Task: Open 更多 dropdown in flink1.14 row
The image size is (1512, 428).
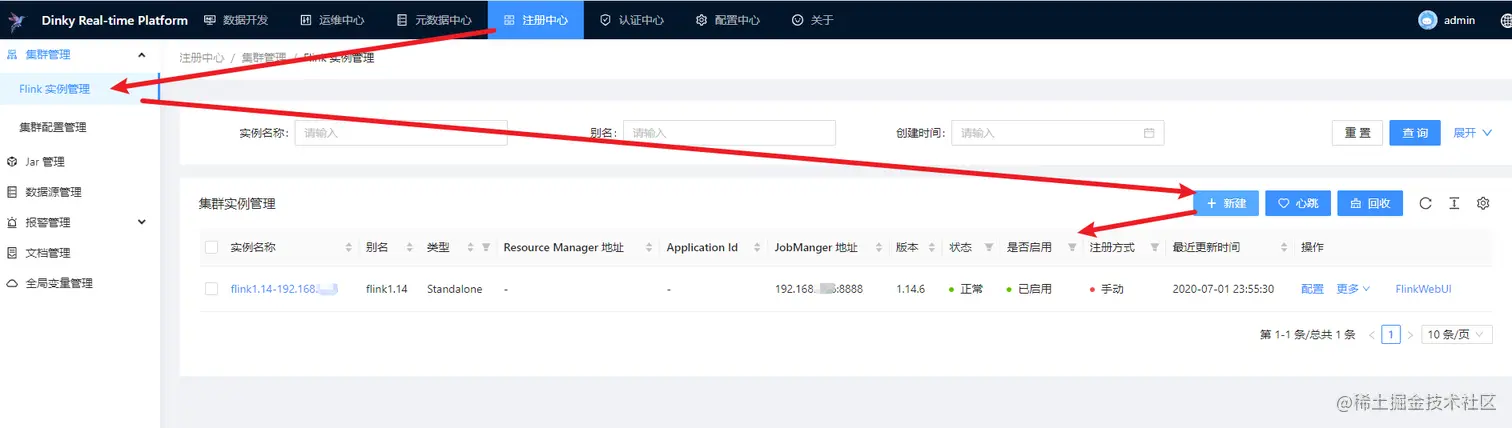Action: pos(1353,289)
